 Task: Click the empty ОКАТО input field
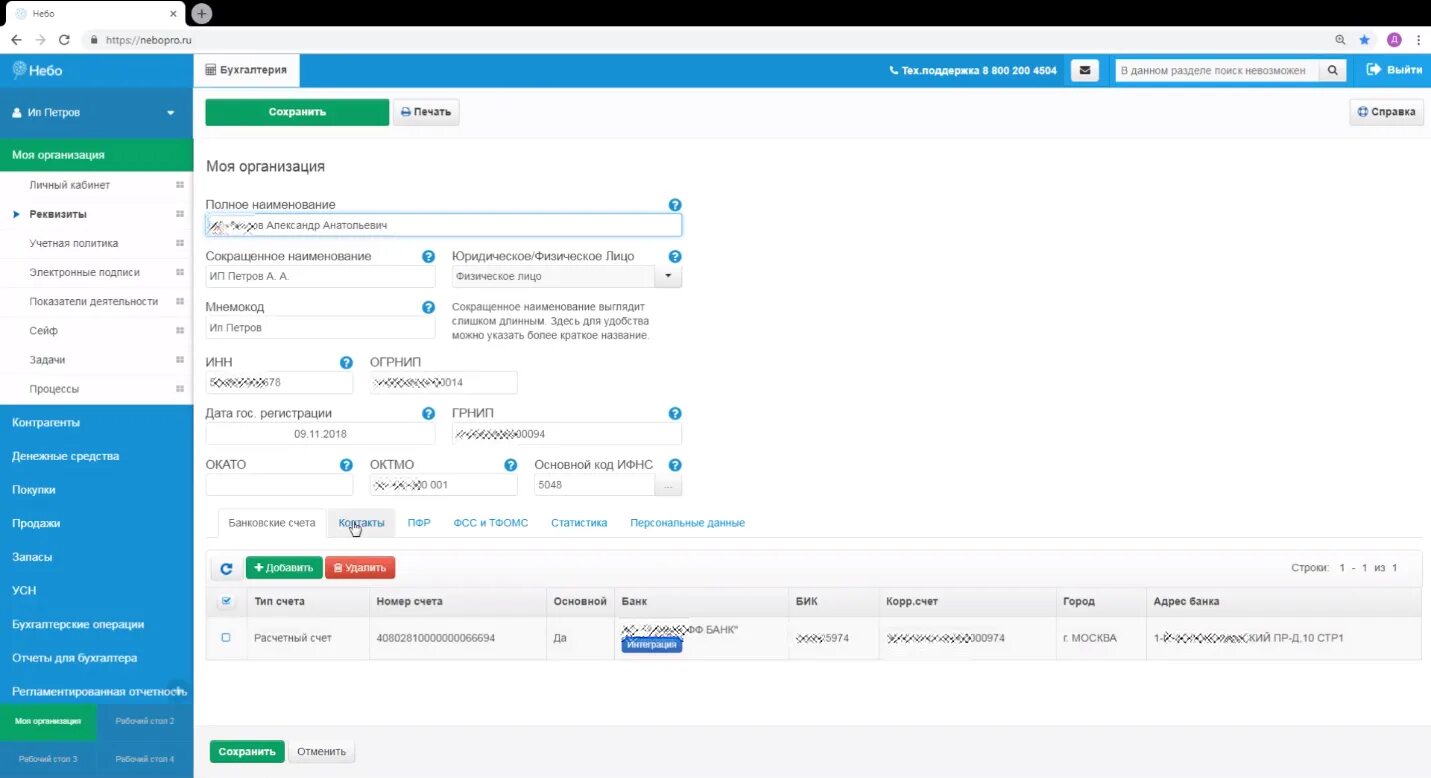tap(279, 485)
